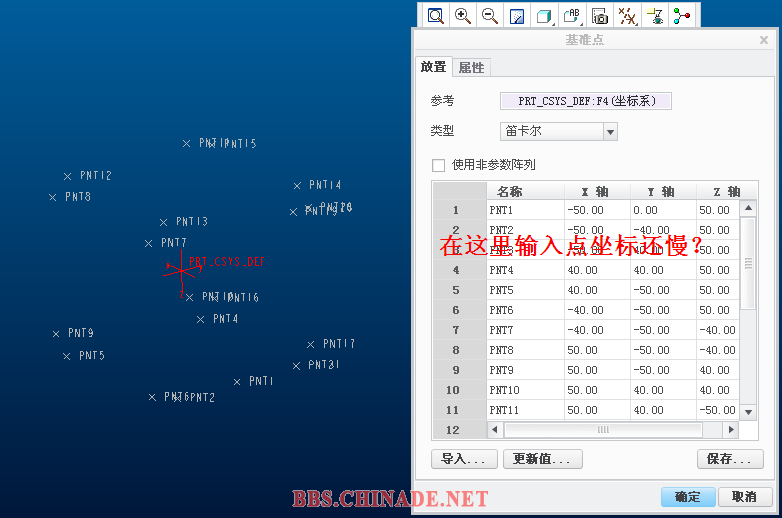Click the horizontal scroll left arrow

(x=495, y=430)
